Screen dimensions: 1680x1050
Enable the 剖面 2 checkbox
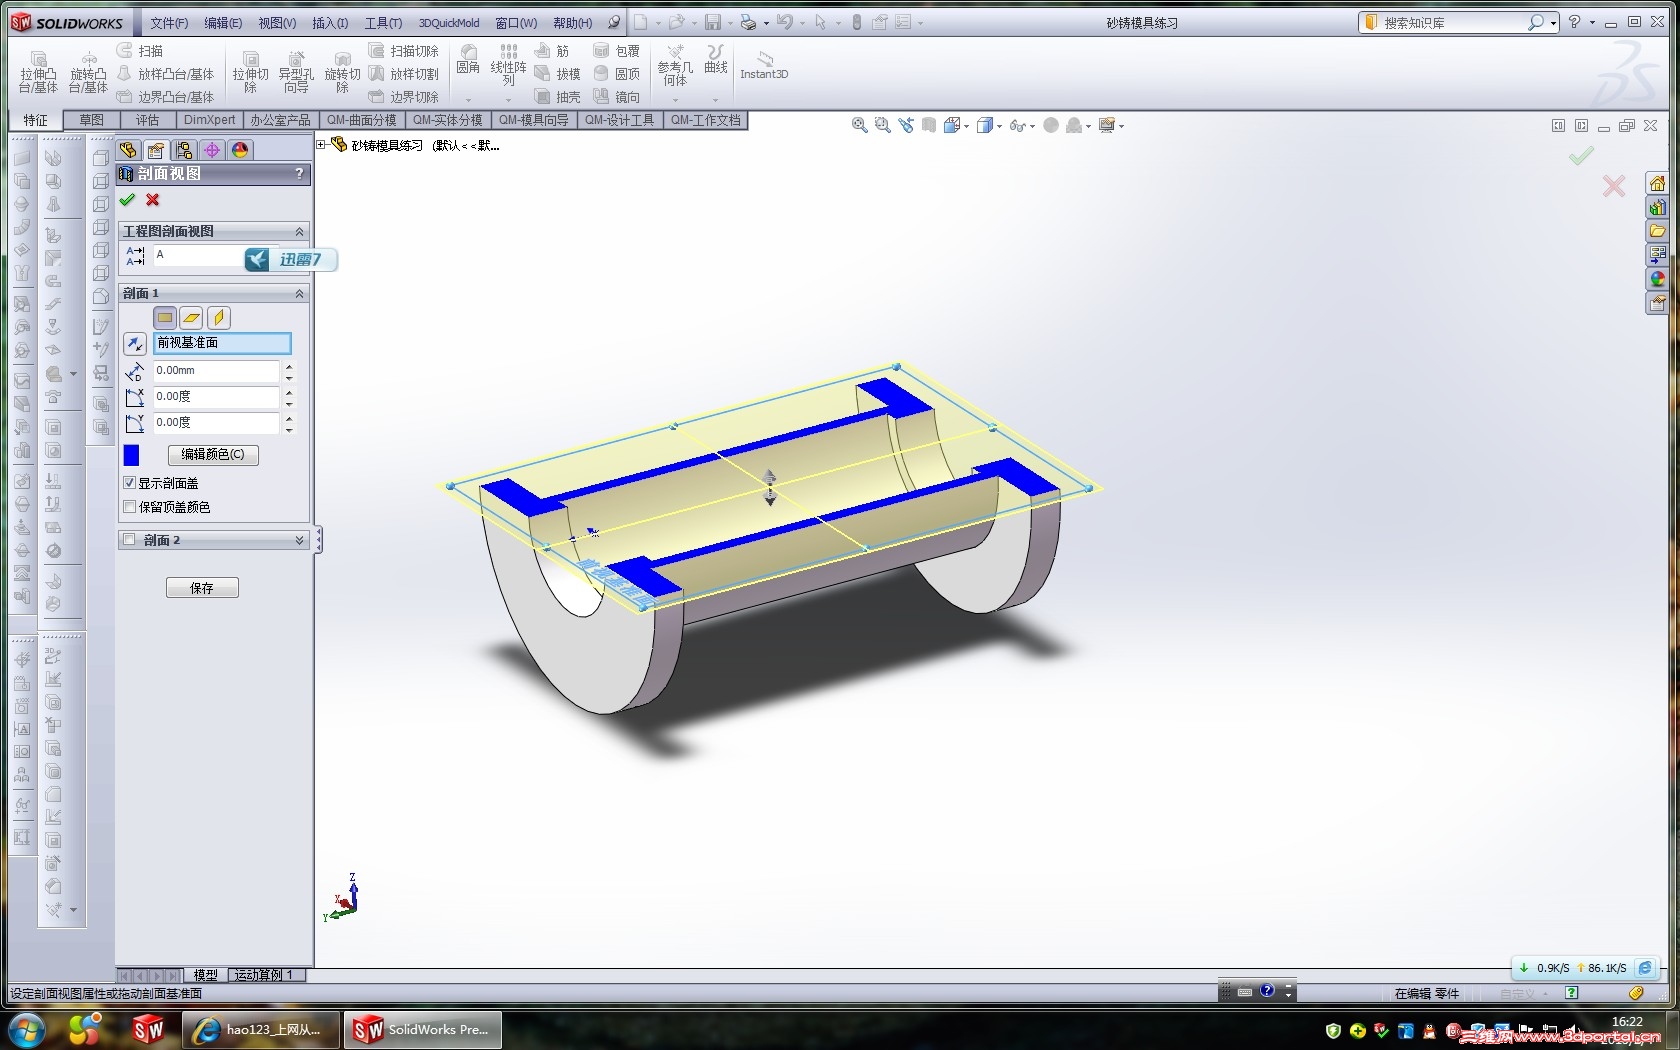click(129, 540)
